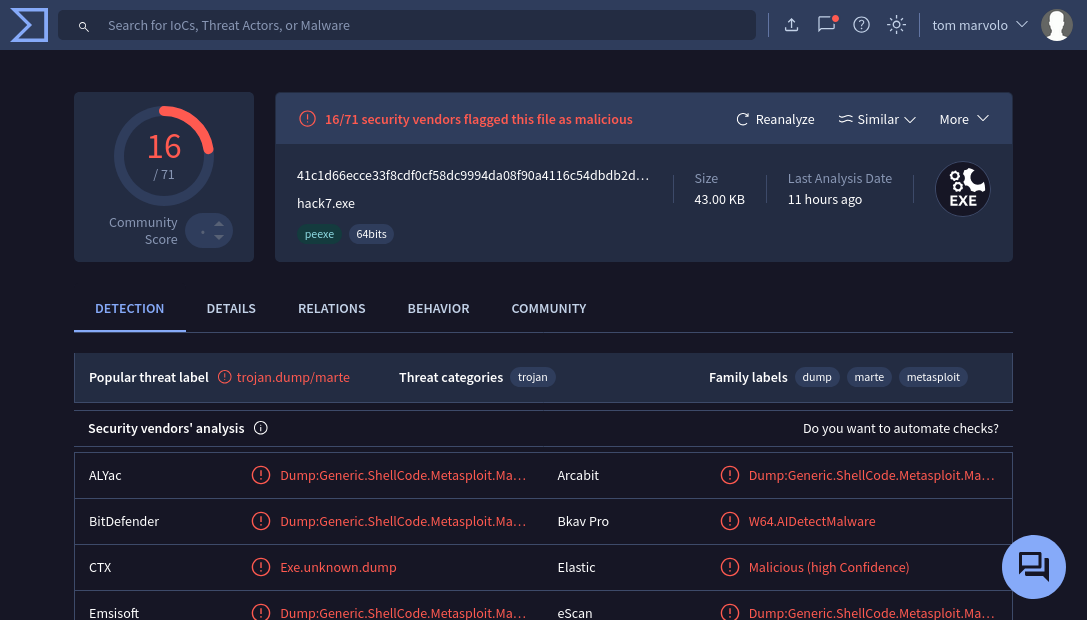Click the 16/71 detection score gauge
This screenshot has width=1087, height=620.
tap(164, 155)
